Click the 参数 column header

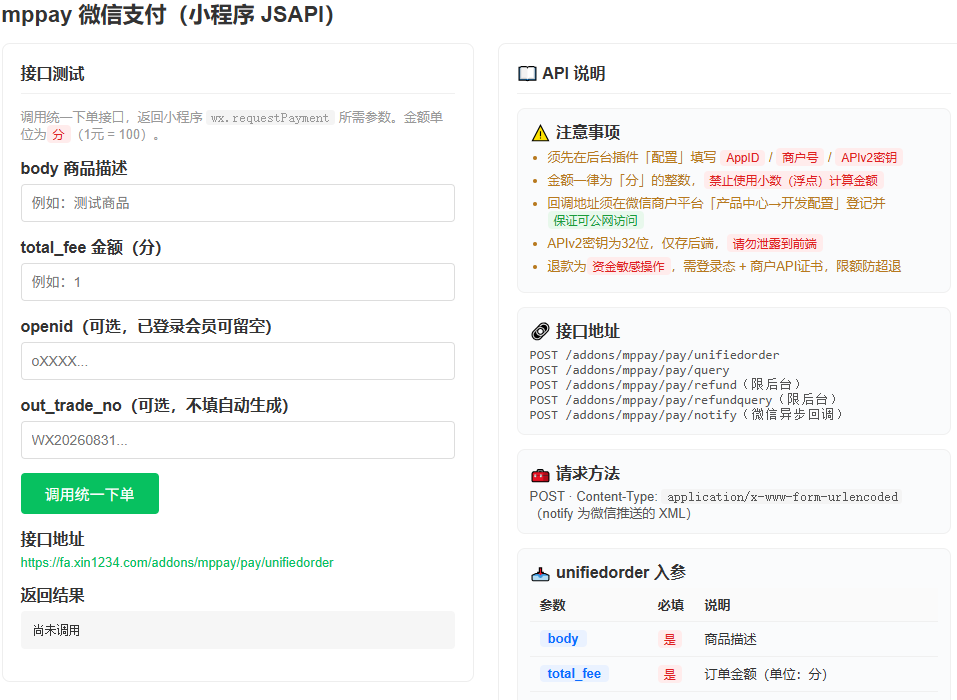point(552,605)
